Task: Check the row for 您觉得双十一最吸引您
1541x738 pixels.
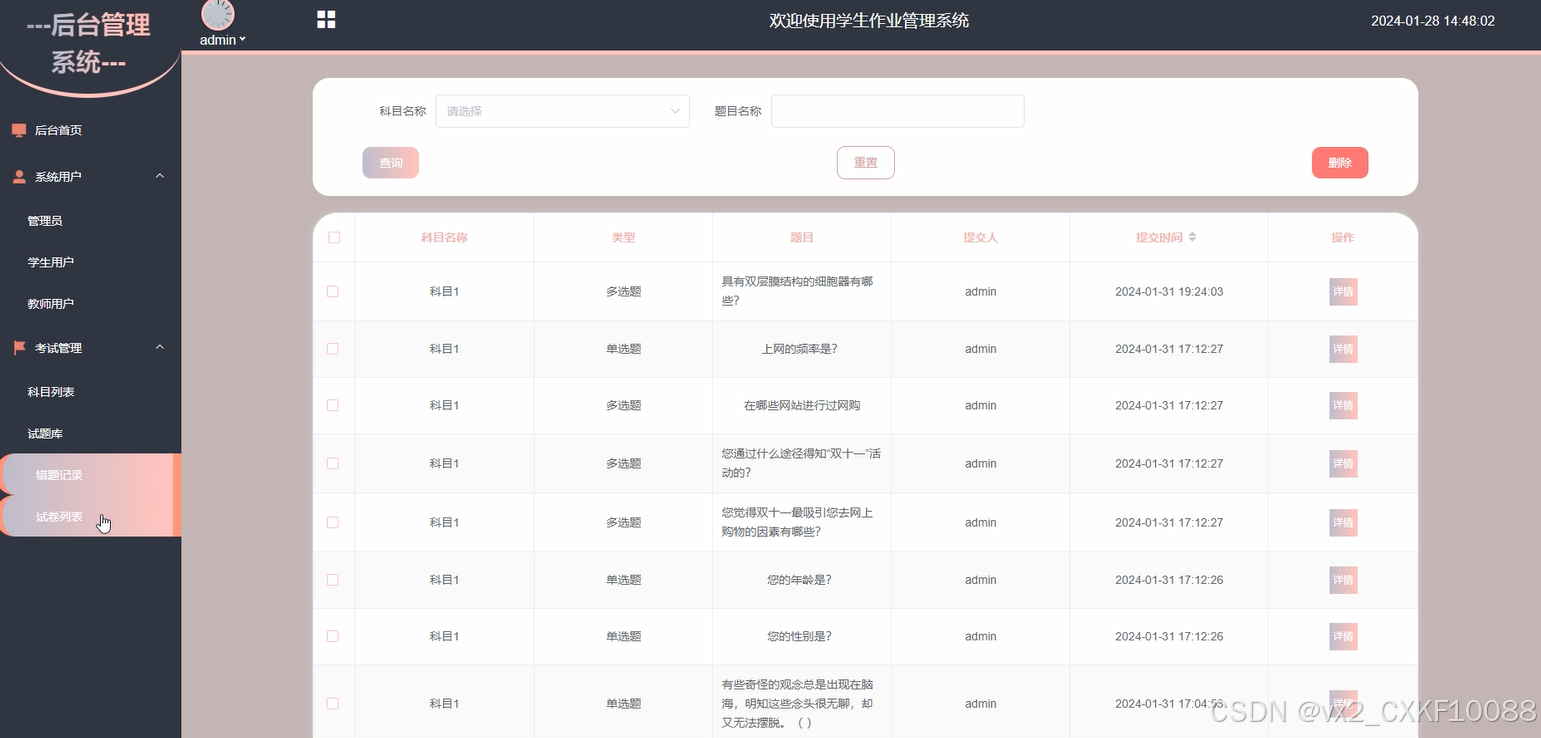Action: tap(333, 522)
